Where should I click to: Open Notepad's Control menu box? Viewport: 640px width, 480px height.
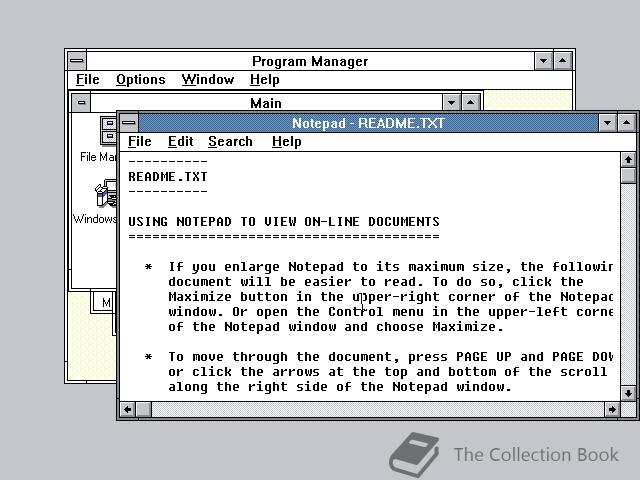(x=129, y=123)
